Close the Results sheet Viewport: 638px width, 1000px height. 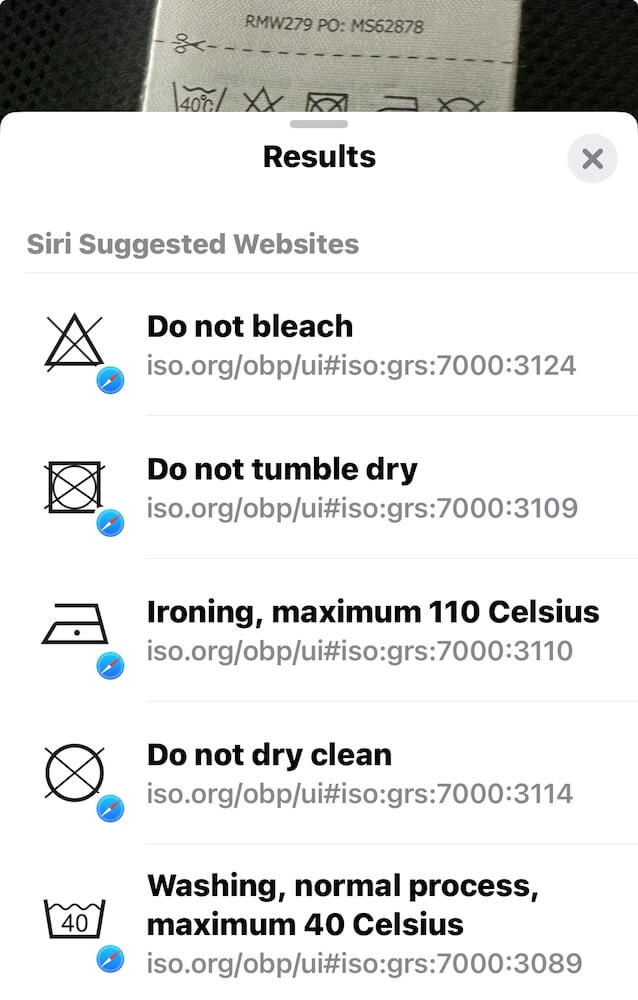[x=592, y=158]
